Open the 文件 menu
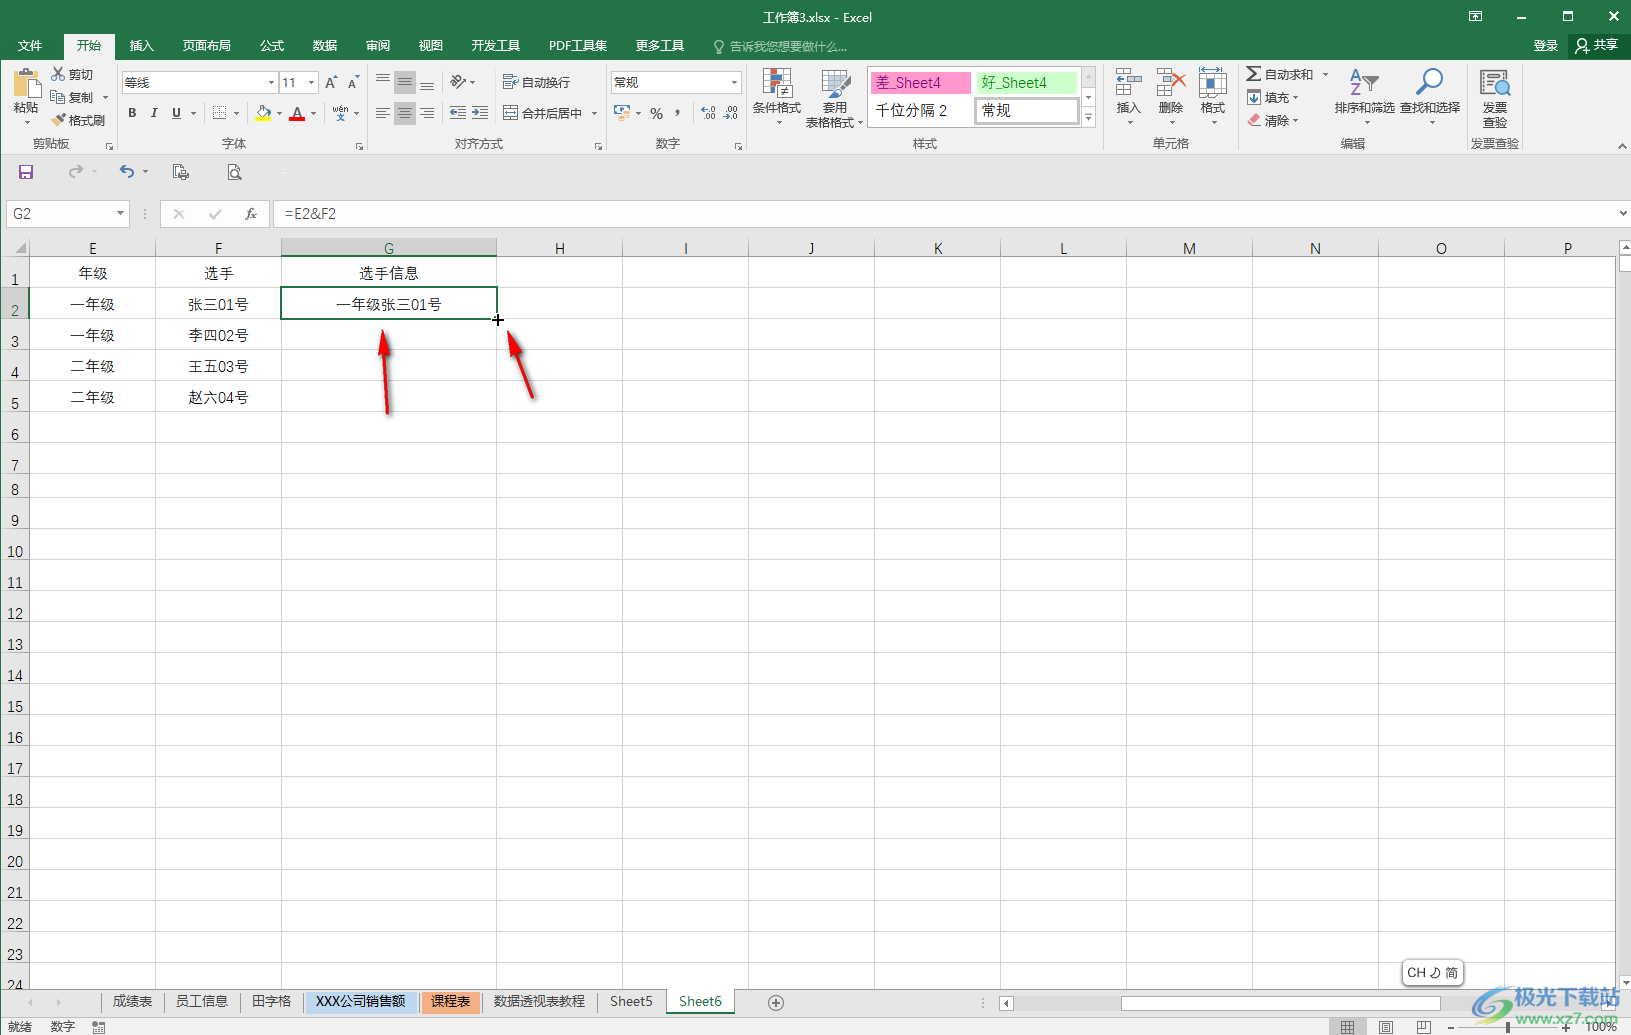This screenshot has width=1631, height=1035. [x=30, y=46]
